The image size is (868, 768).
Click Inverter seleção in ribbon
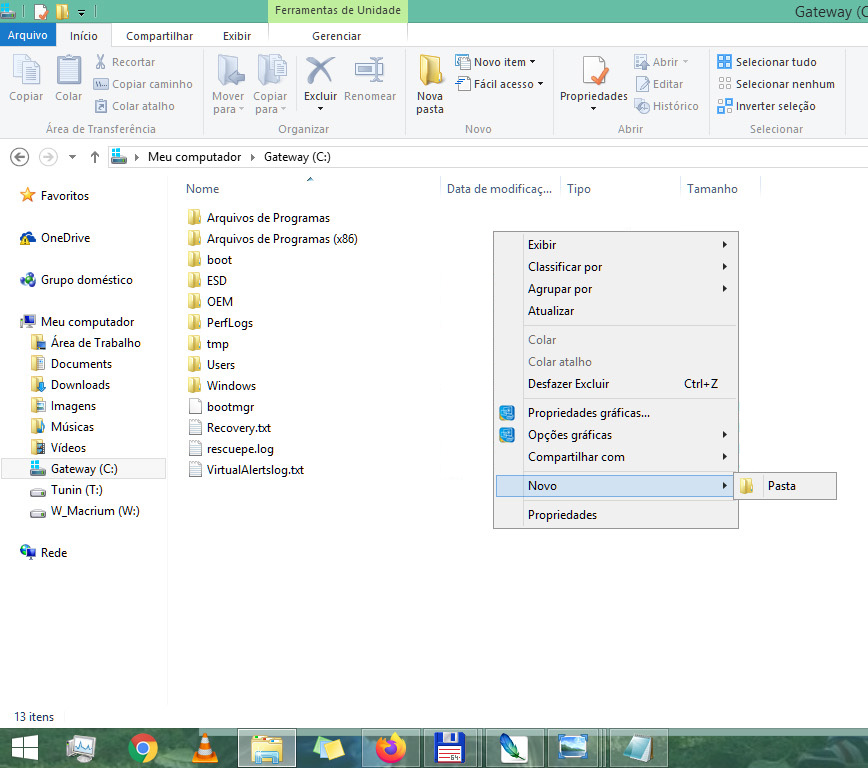[767, 106]
